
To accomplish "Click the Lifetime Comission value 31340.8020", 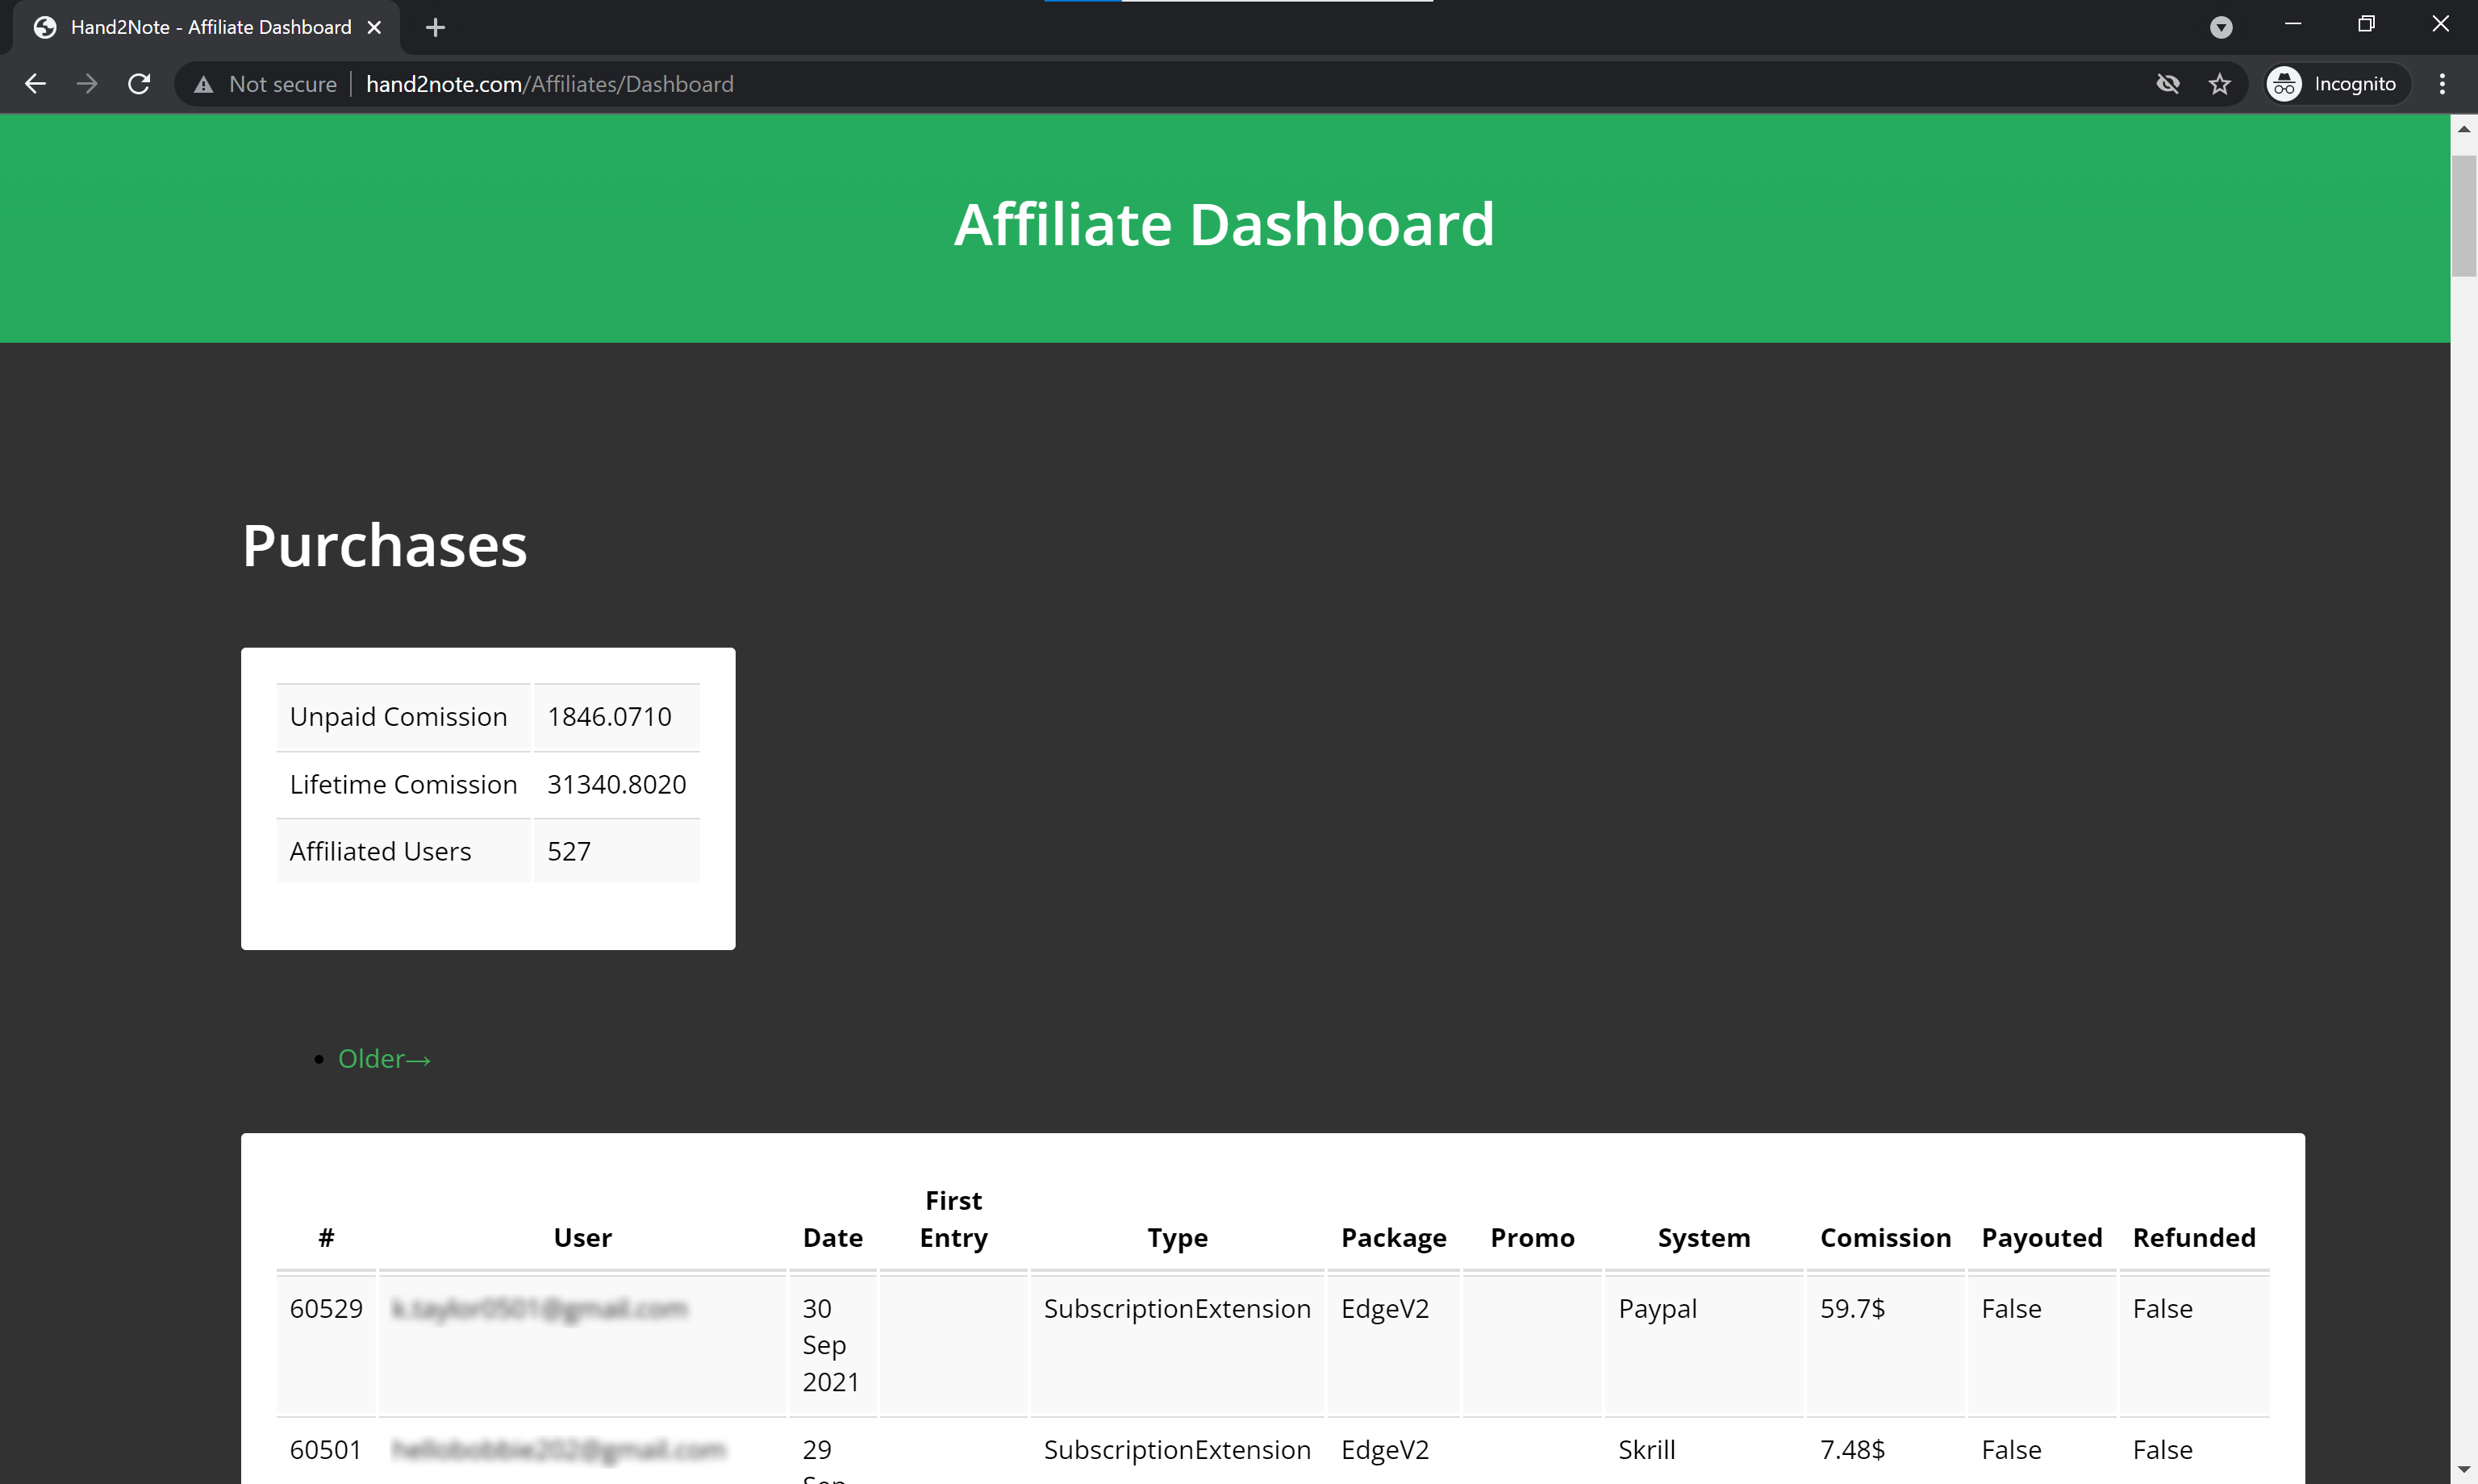I will click(616, 784).
